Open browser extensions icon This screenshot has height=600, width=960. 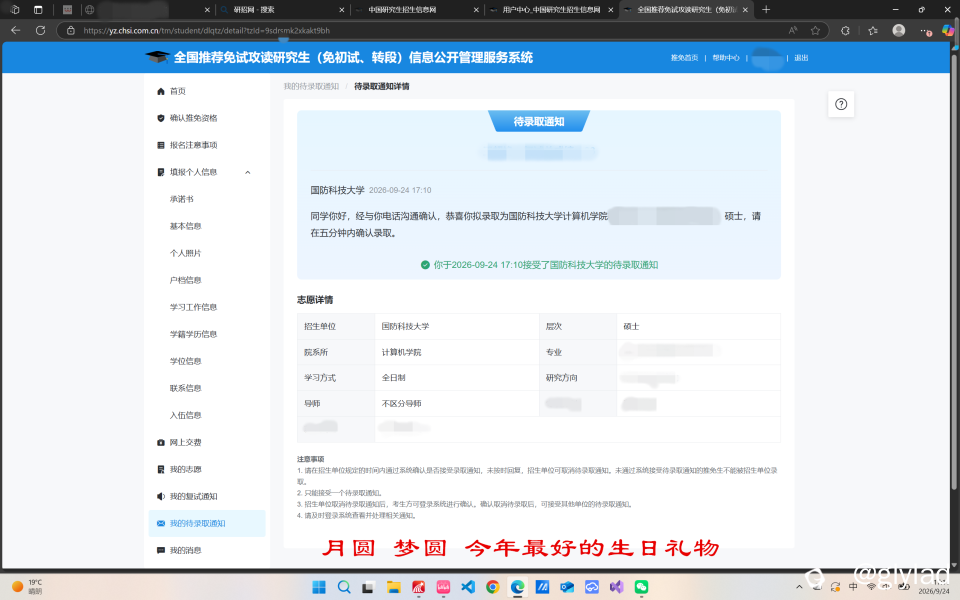(x=846, y=30)
